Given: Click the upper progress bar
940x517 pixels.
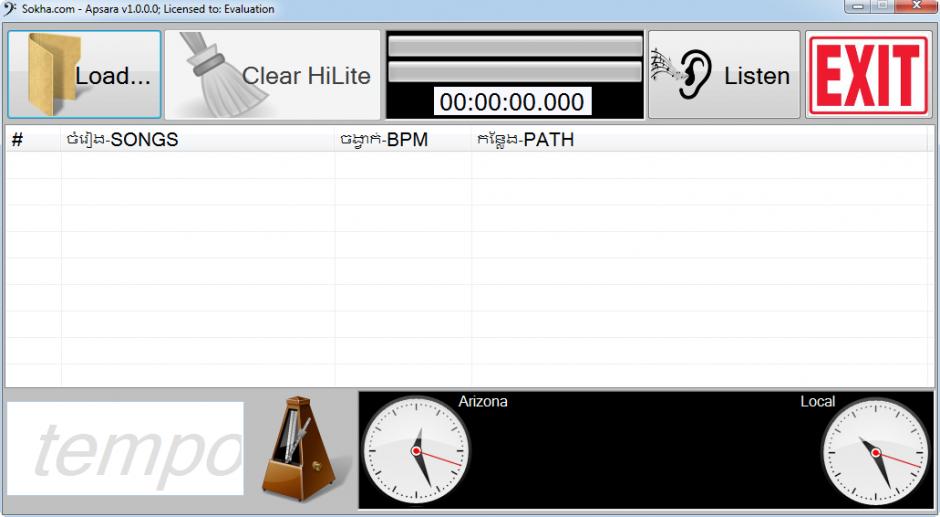Looking at the screenshot, I should (x=515, y=46).
